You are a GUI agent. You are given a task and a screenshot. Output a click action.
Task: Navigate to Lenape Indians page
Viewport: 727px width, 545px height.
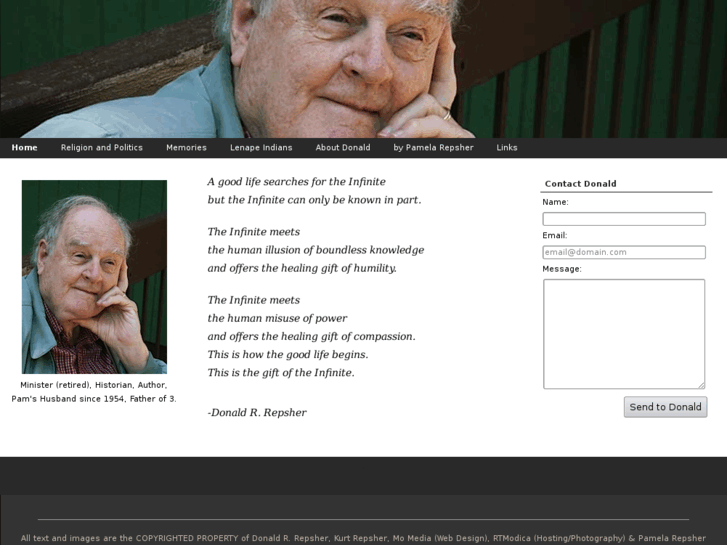tap(261, 148)
